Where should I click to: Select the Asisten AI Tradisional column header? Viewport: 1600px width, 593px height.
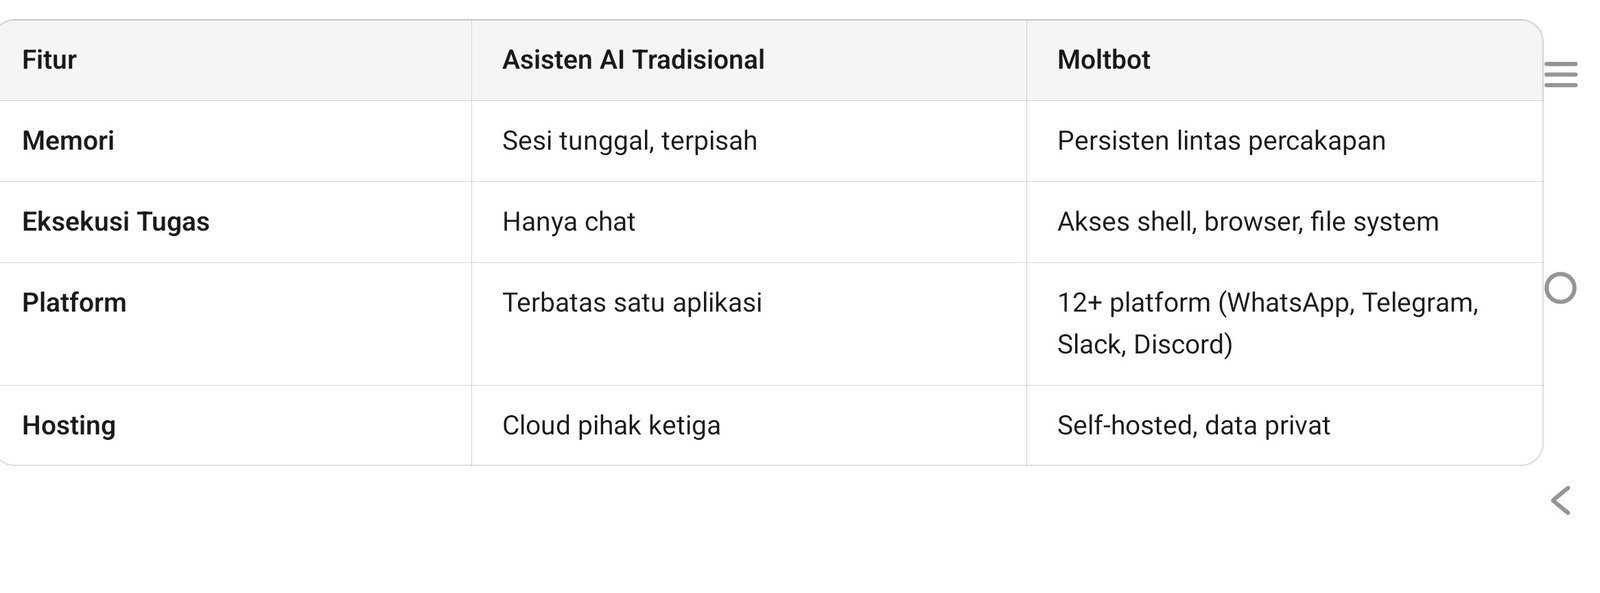(633, 60)
